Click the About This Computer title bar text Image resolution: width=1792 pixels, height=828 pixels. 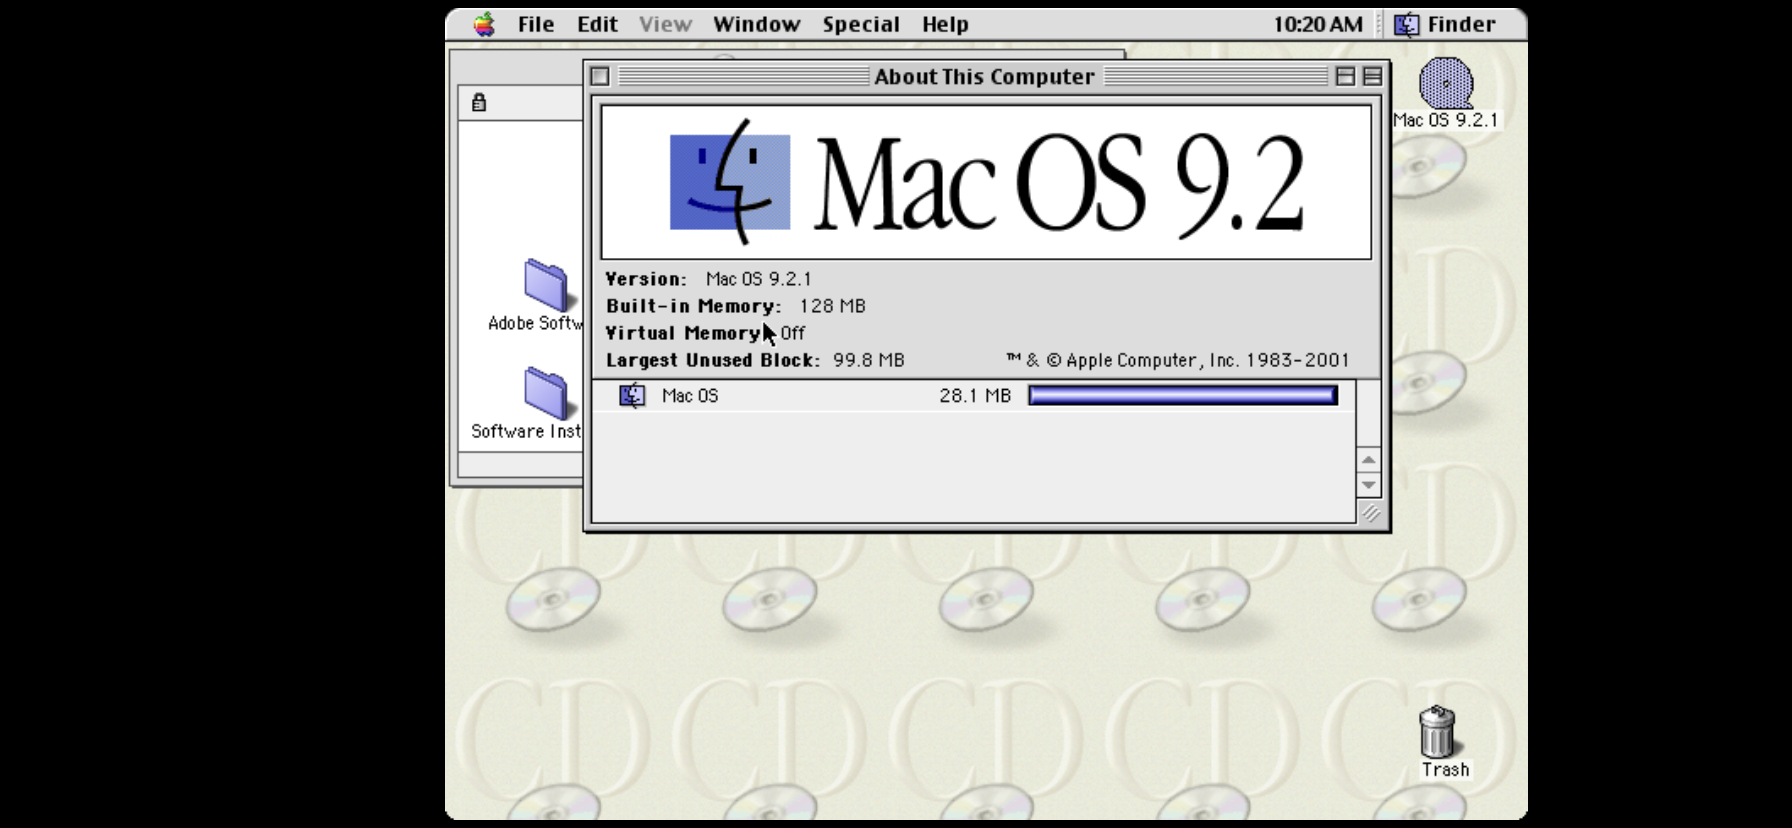tap(984, 77)
